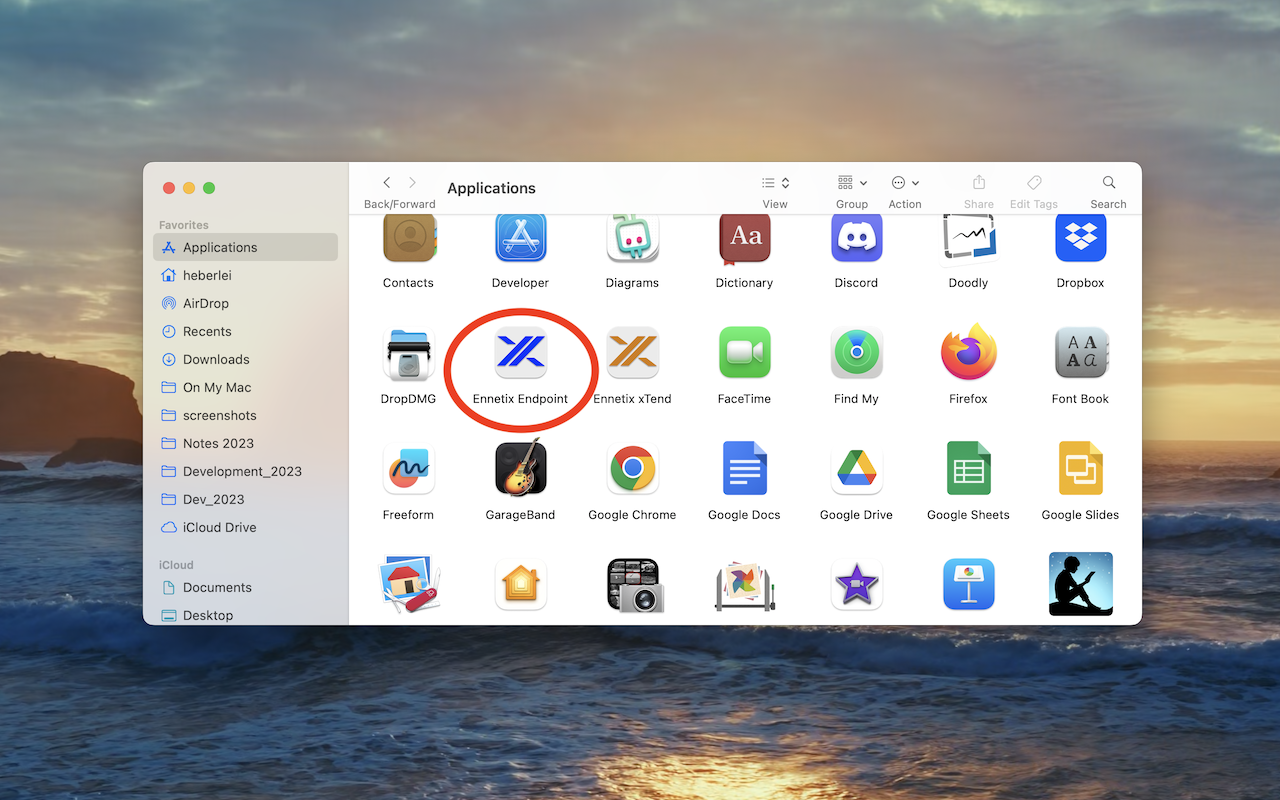Image resolution: width=1280 pixels, height=800 pixels.
Task: Open the Dictionary app icon
Action: (744, 238)
